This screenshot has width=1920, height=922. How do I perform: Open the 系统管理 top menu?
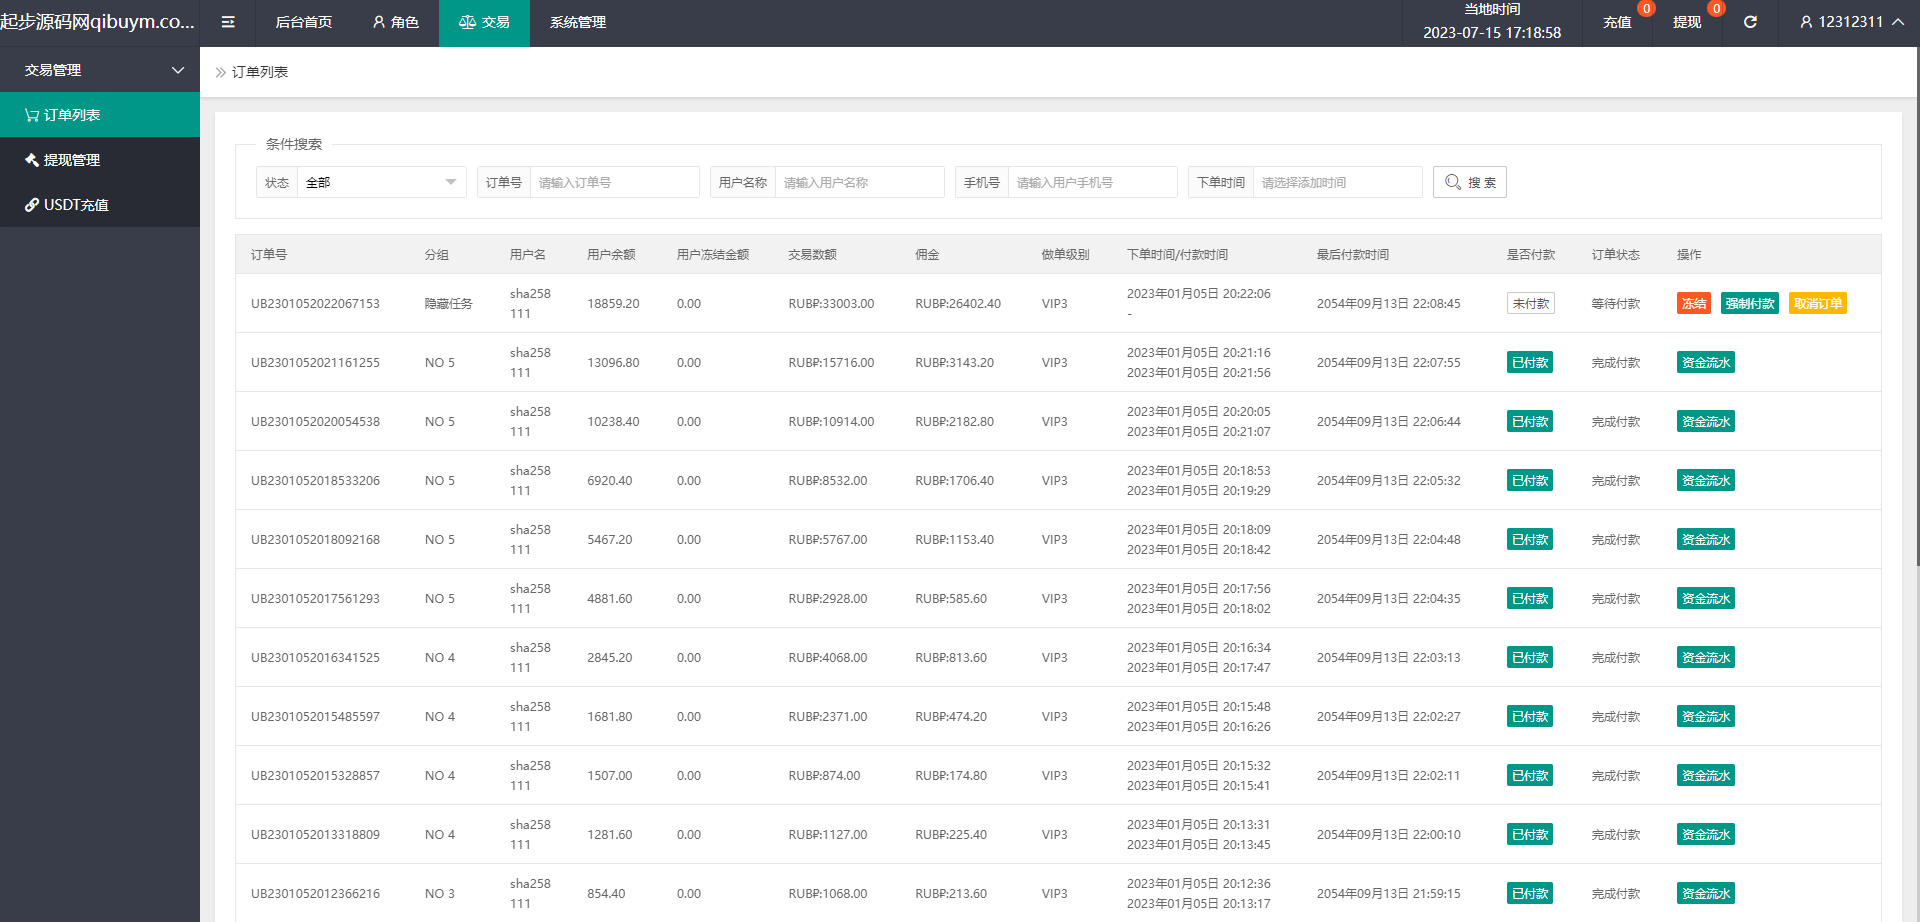tap(577, 22)
